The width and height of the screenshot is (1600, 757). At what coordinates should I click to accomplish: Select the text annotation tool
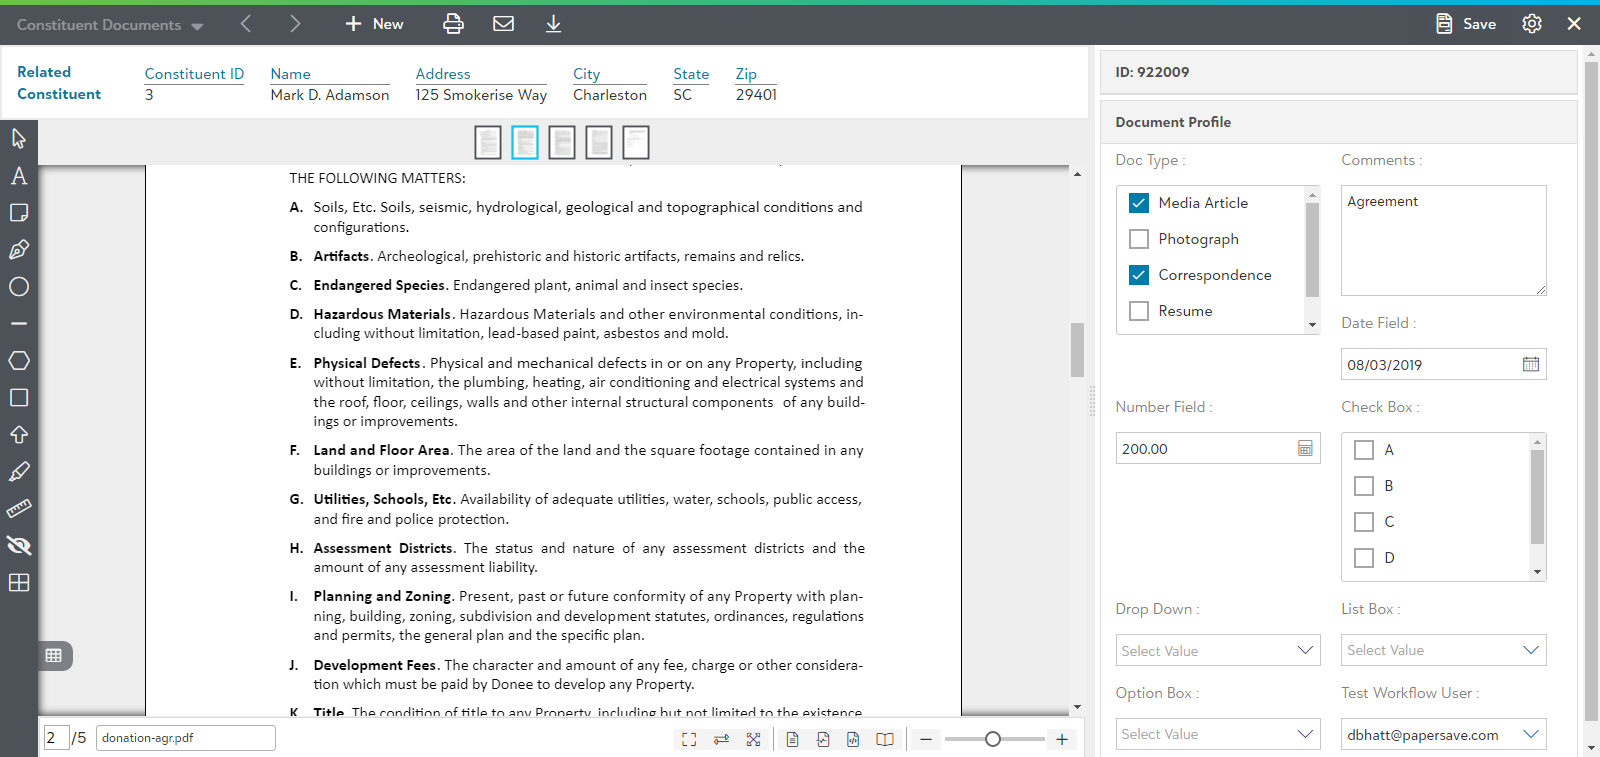19,176
